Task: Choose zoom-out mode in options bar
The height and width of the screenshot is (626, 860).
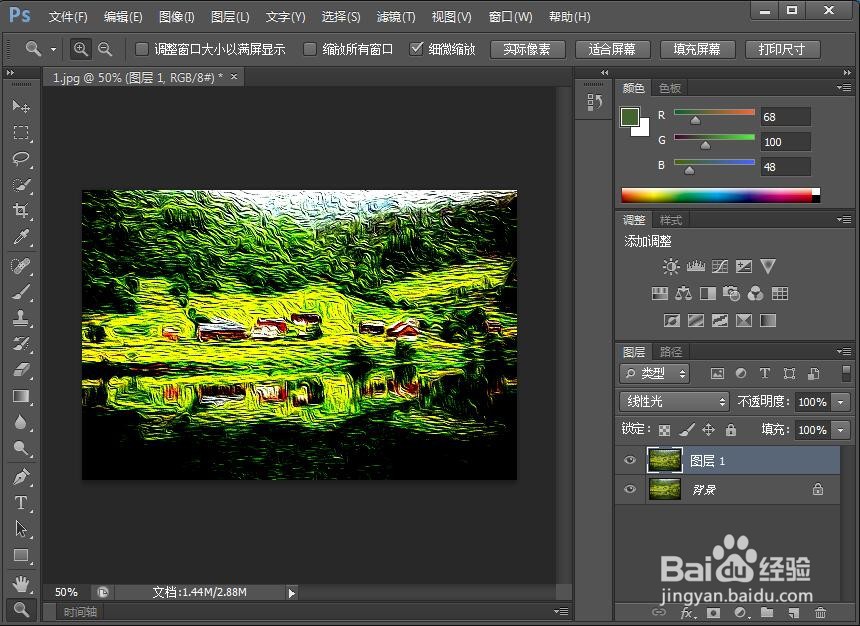Action: click(105, 49)
